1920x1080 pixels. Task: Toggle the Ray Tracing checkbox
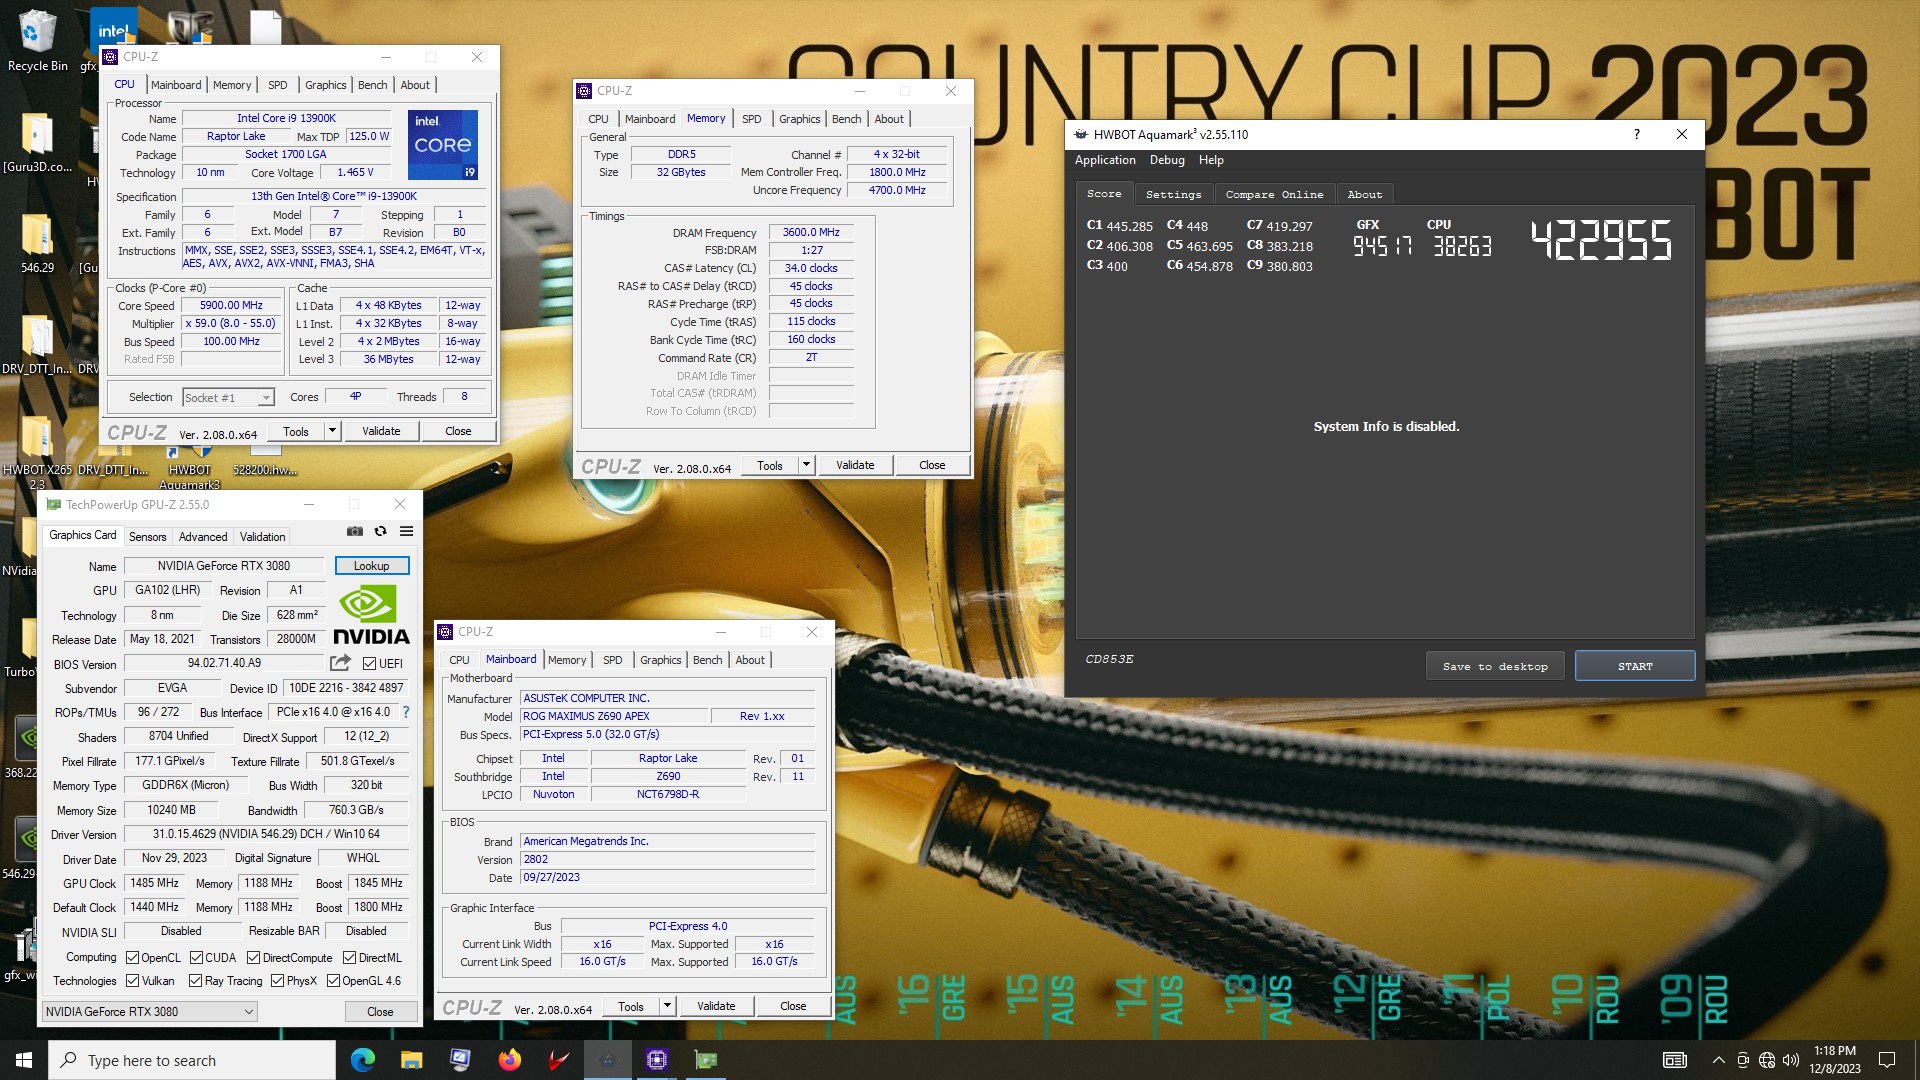click(195, 980)
